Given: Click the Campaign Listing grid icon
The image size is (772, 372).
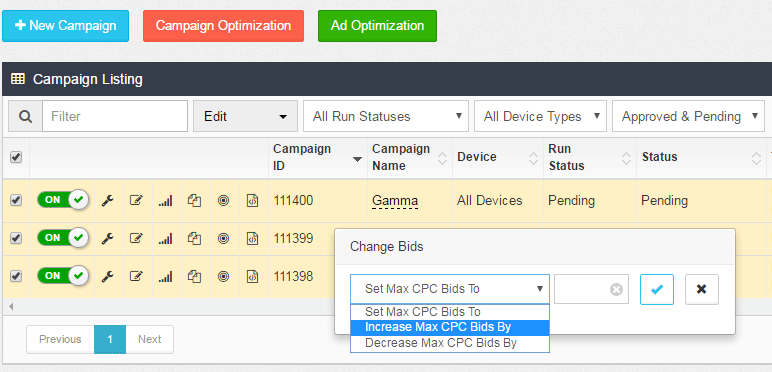Looking at the screenshot, I should pos(18,79).
